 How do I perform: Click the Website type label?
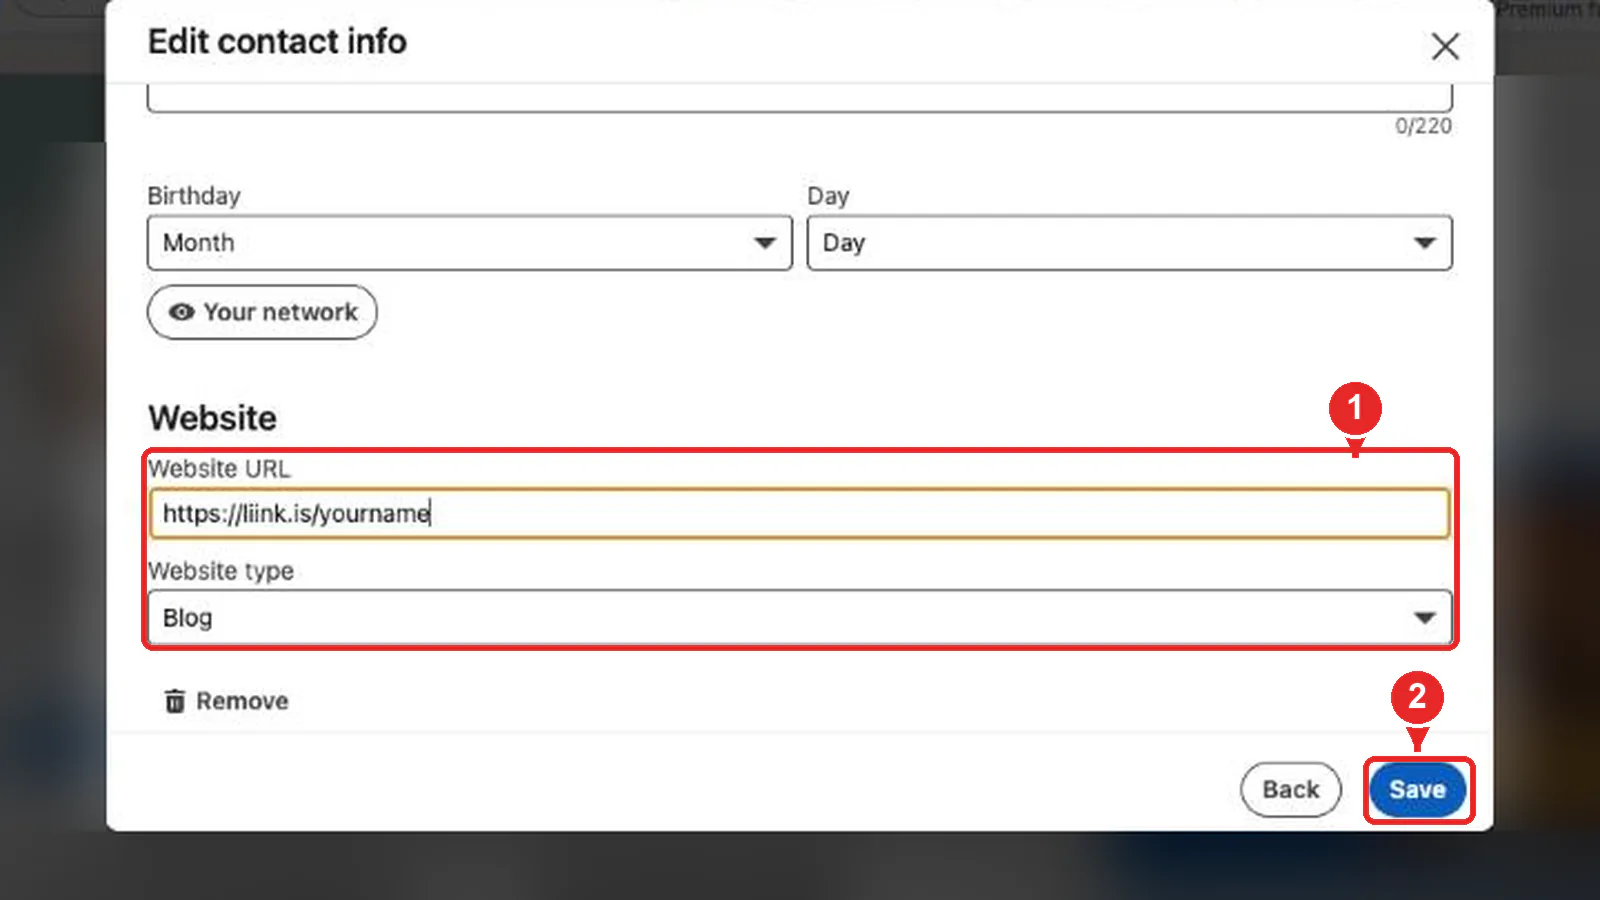coord(221,571)
